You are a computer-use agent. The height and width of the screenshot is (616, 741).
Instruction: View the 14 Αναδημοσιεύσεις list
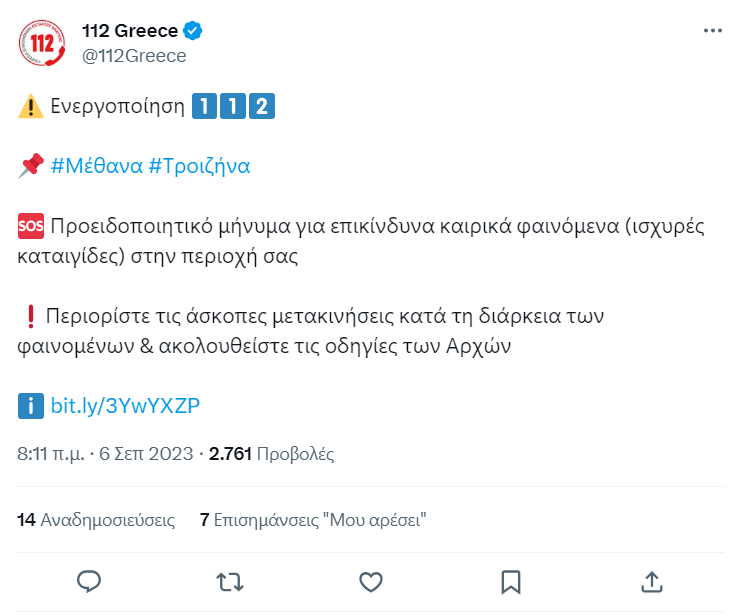pyautogui.click(x=96, y=520)
